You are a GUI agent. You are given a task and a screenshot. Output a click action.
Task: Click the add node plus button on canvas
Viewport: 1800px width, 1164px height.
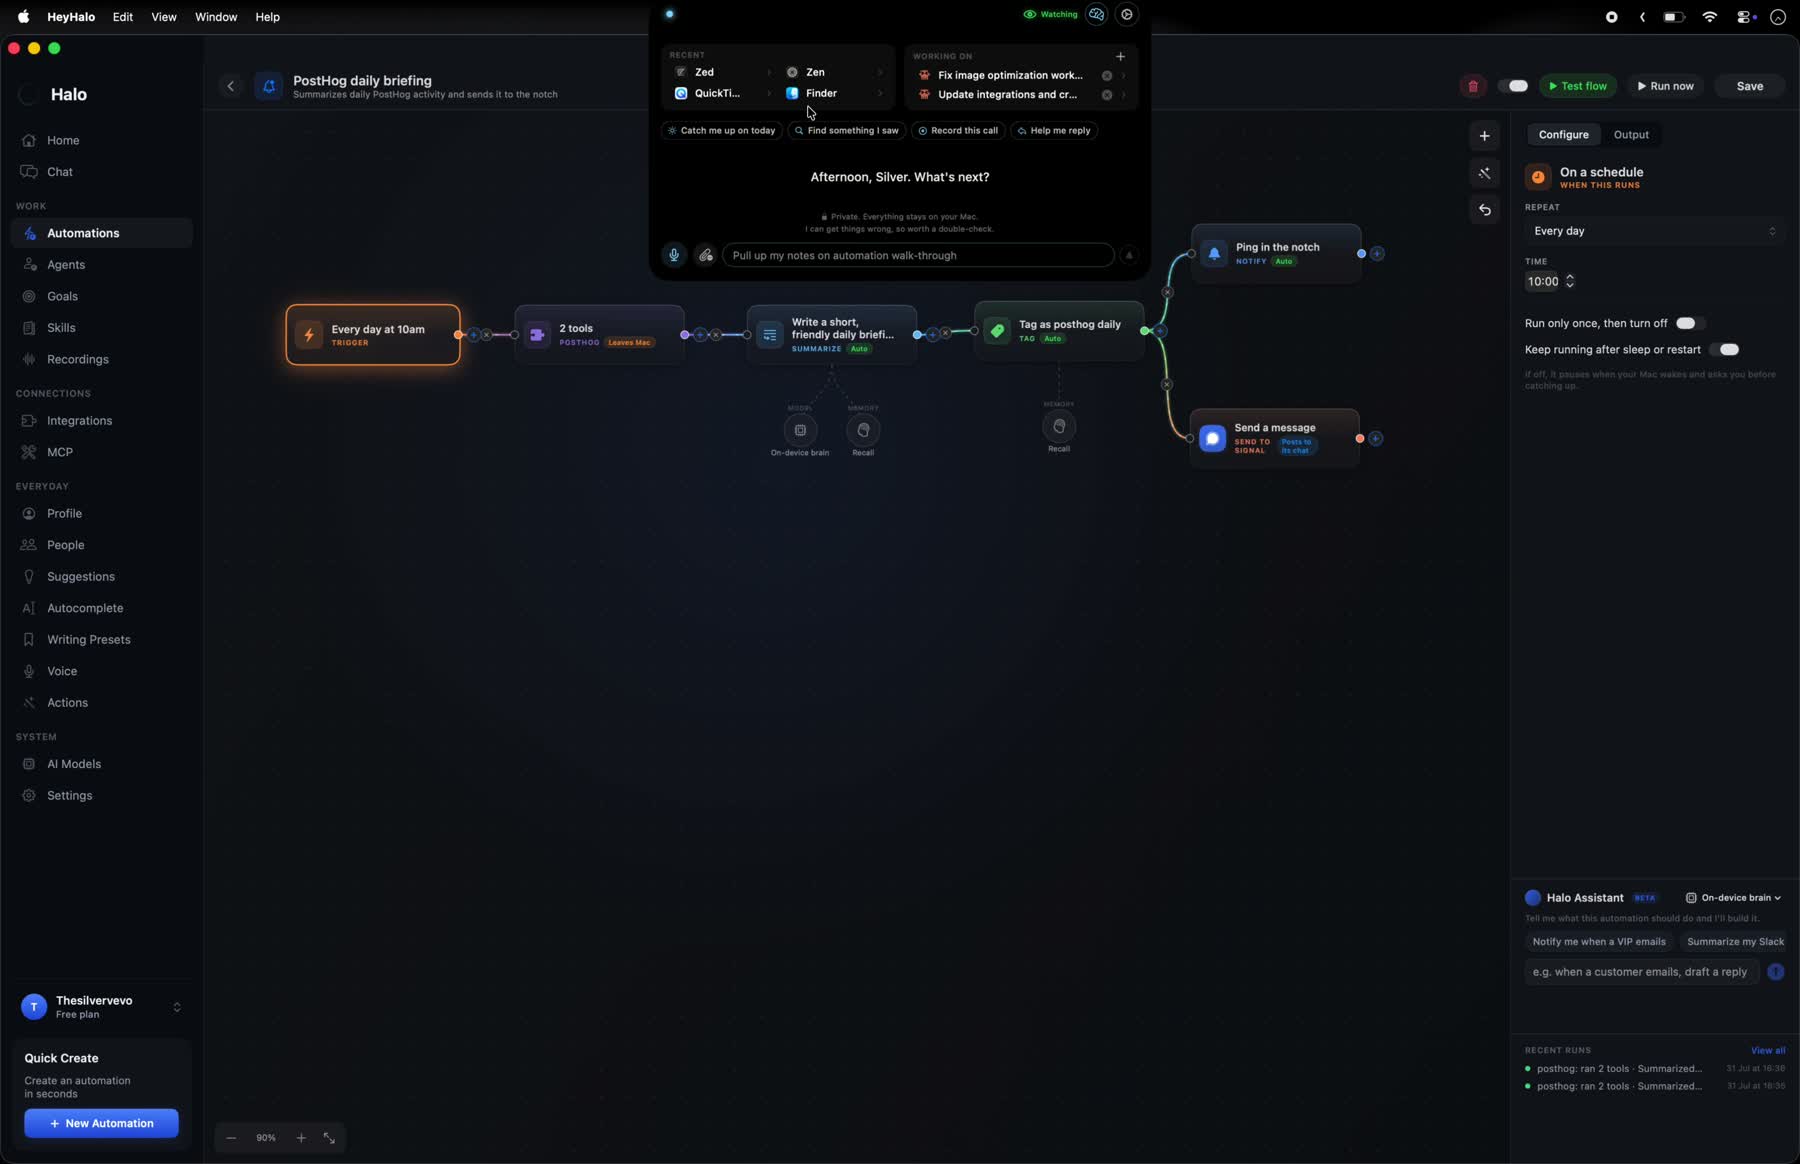pyautogui.click(x=1485, y=136)
